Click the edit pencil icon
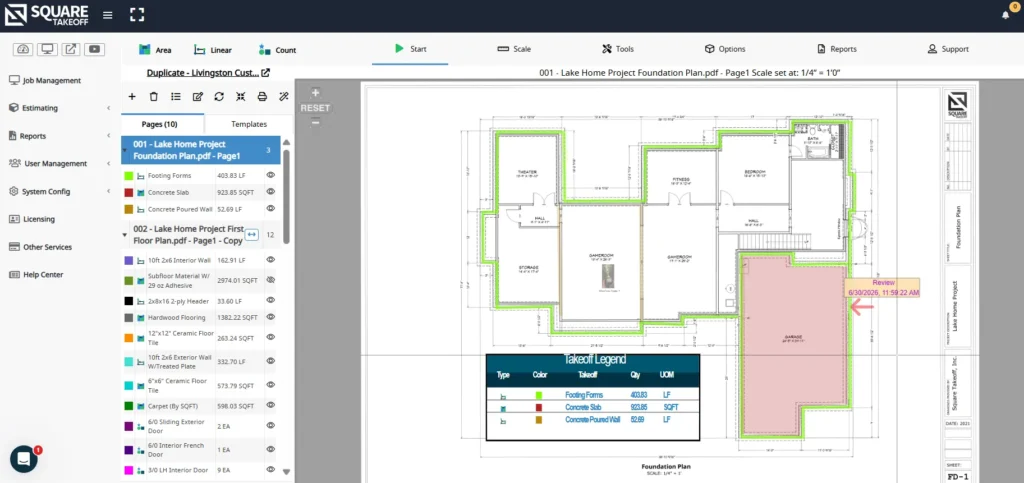 [x=197, y=97]
